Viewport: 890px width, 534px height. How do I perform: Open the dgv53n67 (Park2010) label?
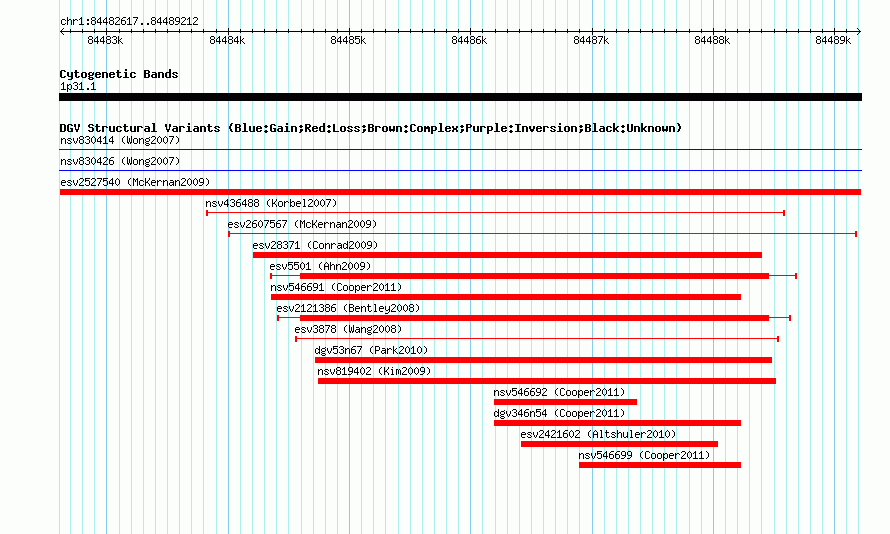coord(371,350)
